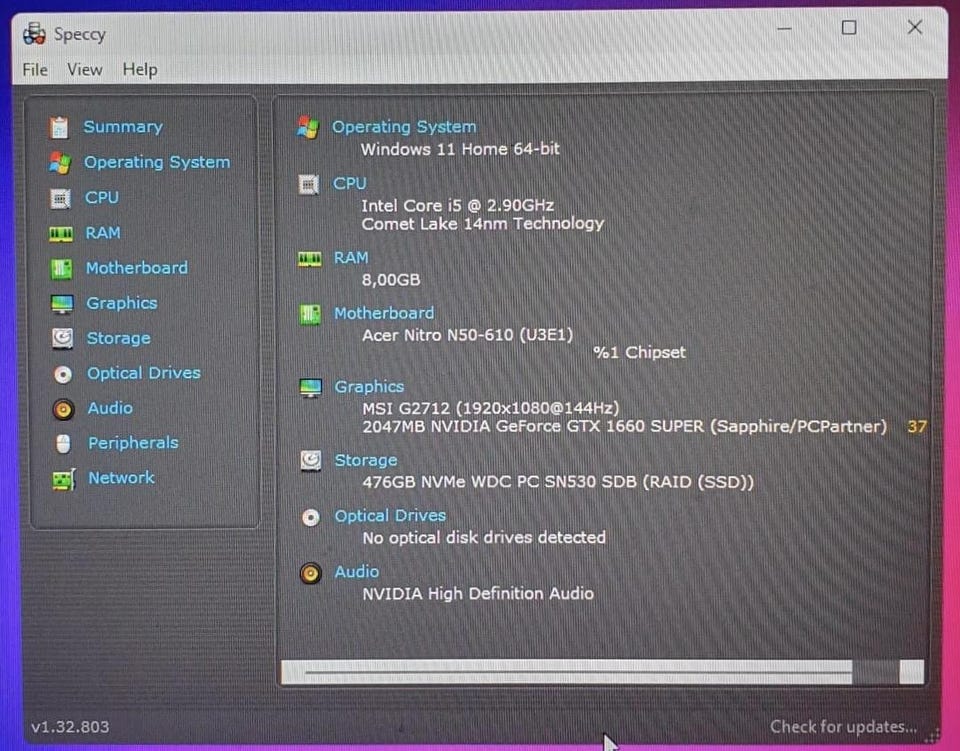This screenshot has width=960, height=751.
Task: Go to Storage section in sidebar
Action: pyautogui.click(x=119, y=338)
